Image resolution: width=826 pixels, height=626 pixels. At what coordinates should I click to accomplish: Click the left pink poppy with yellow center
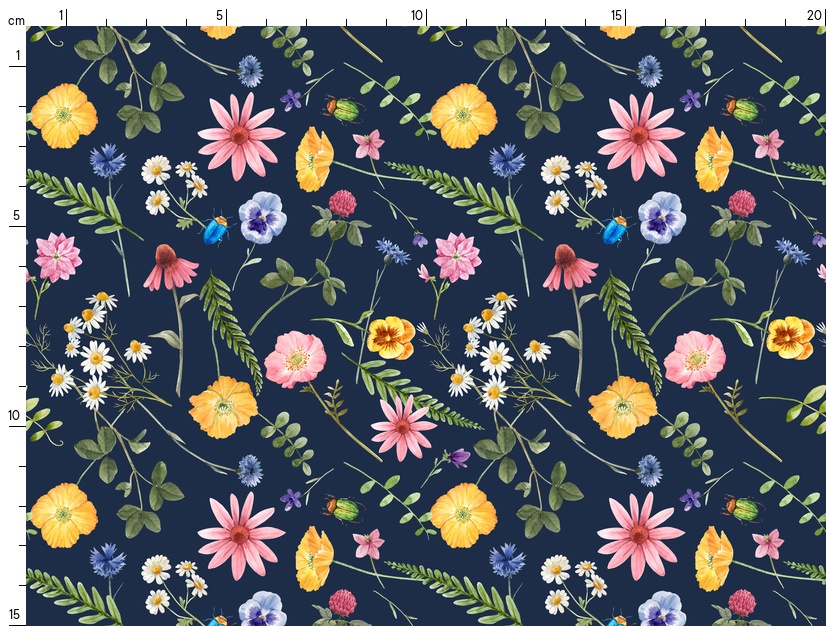click(296, 360)
